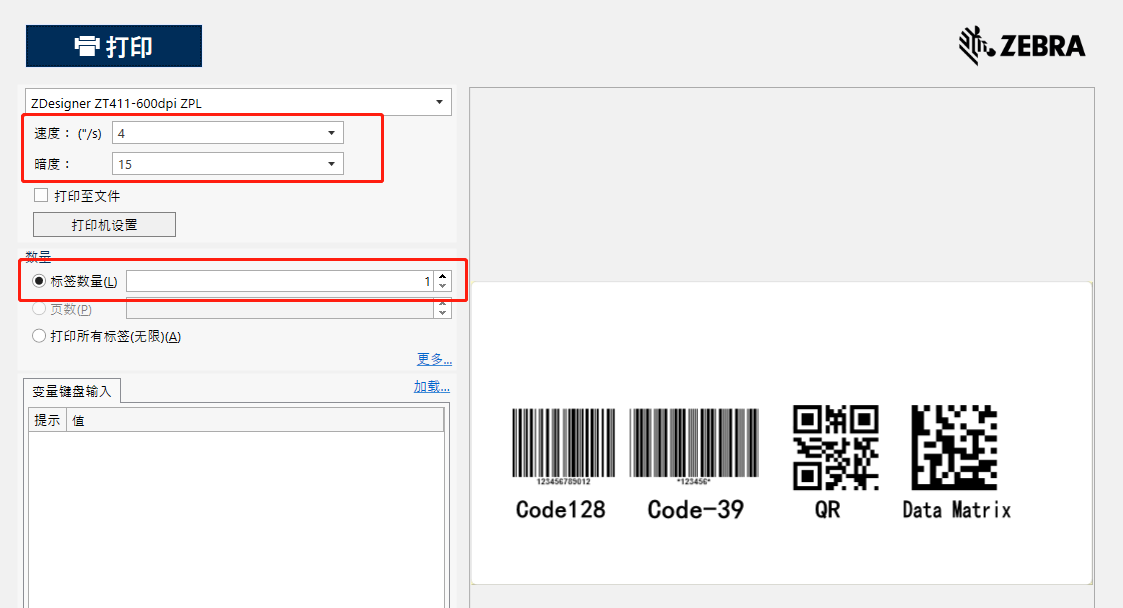Viewport: 1123px width, 608px height.
Task: Open the 更多... link
Action: 434,359
